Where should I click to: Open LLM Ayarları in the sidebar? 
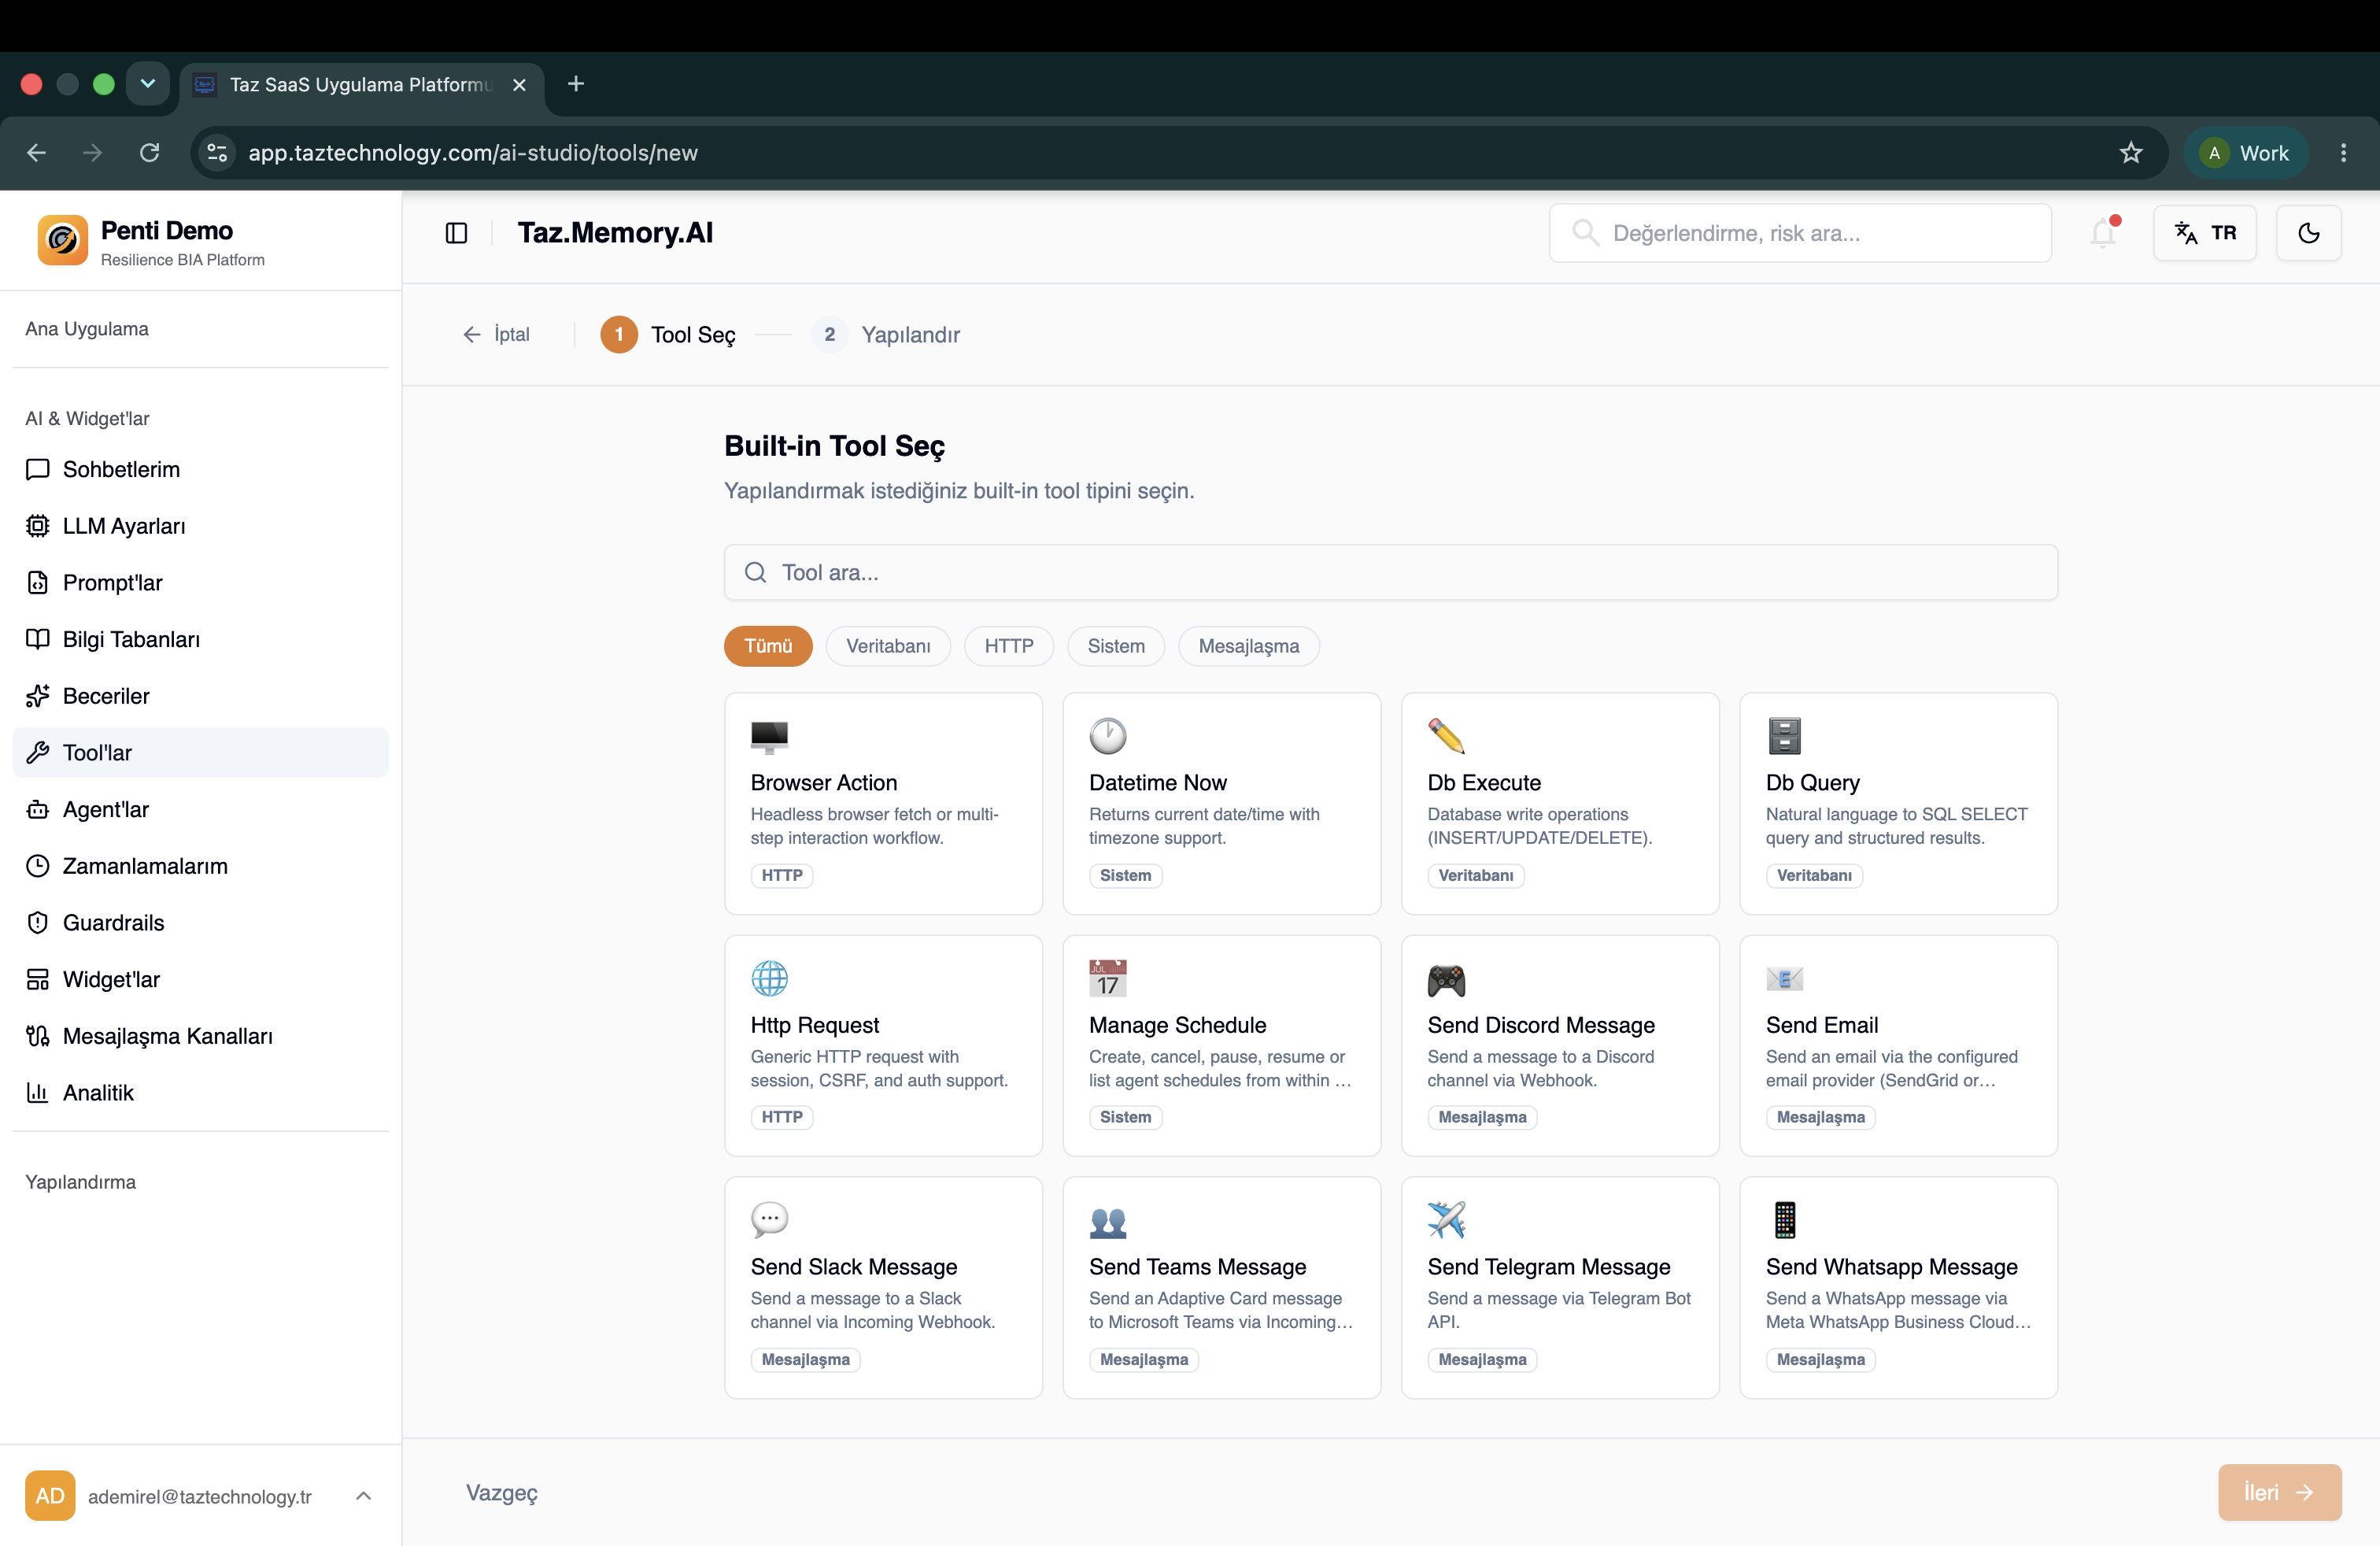pyautogui.click(x=200, y=526)
